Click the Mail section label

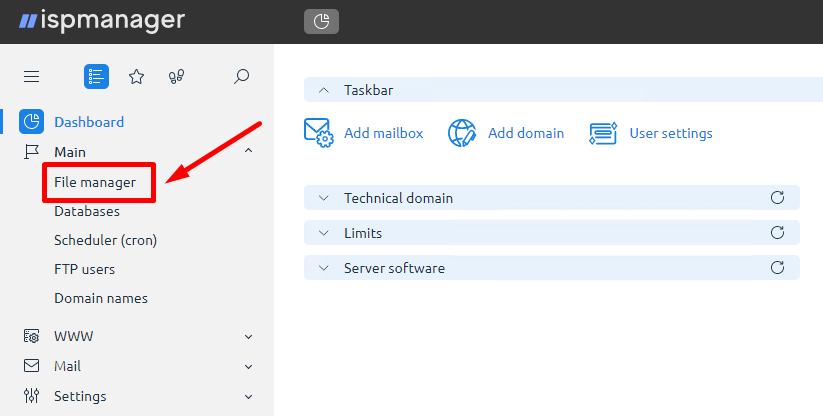(67, 366)
